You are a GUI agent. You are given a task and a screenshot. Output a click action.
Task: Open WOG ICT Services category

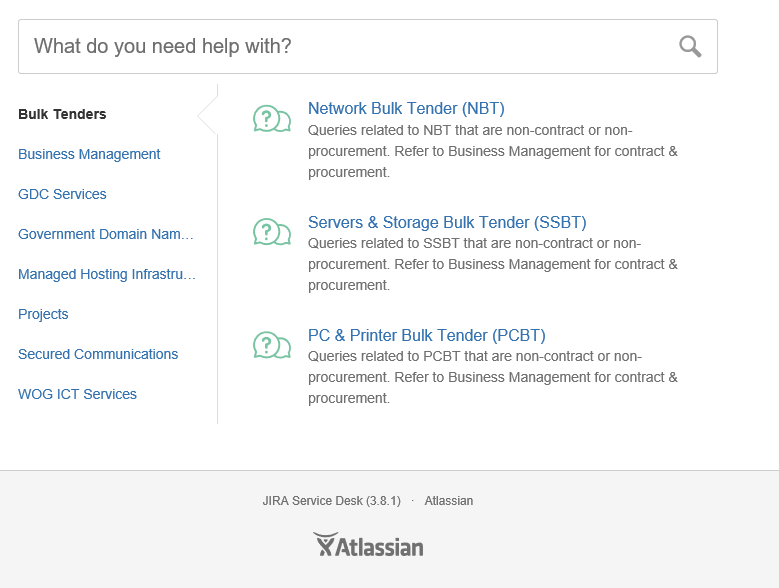77,394
